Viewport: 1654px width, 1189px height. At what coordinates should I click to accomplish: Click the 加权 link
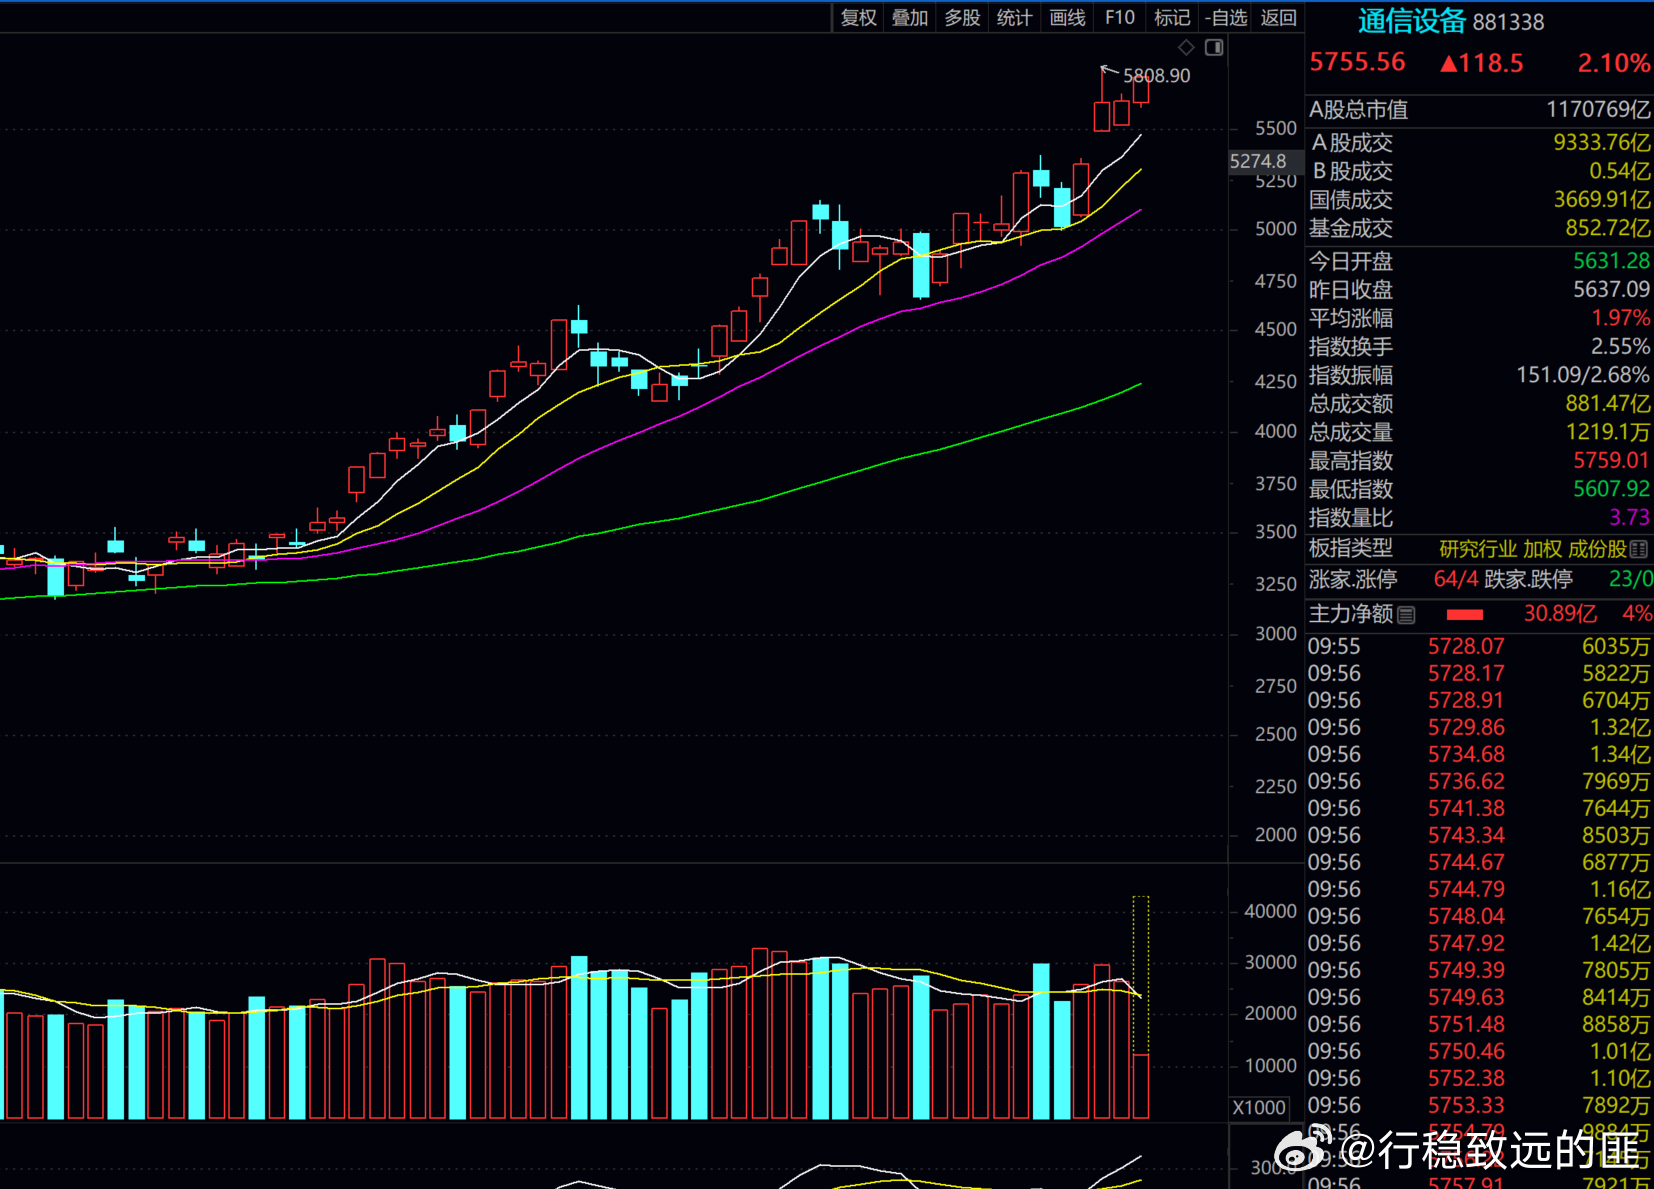click(x=1542, y=549)
